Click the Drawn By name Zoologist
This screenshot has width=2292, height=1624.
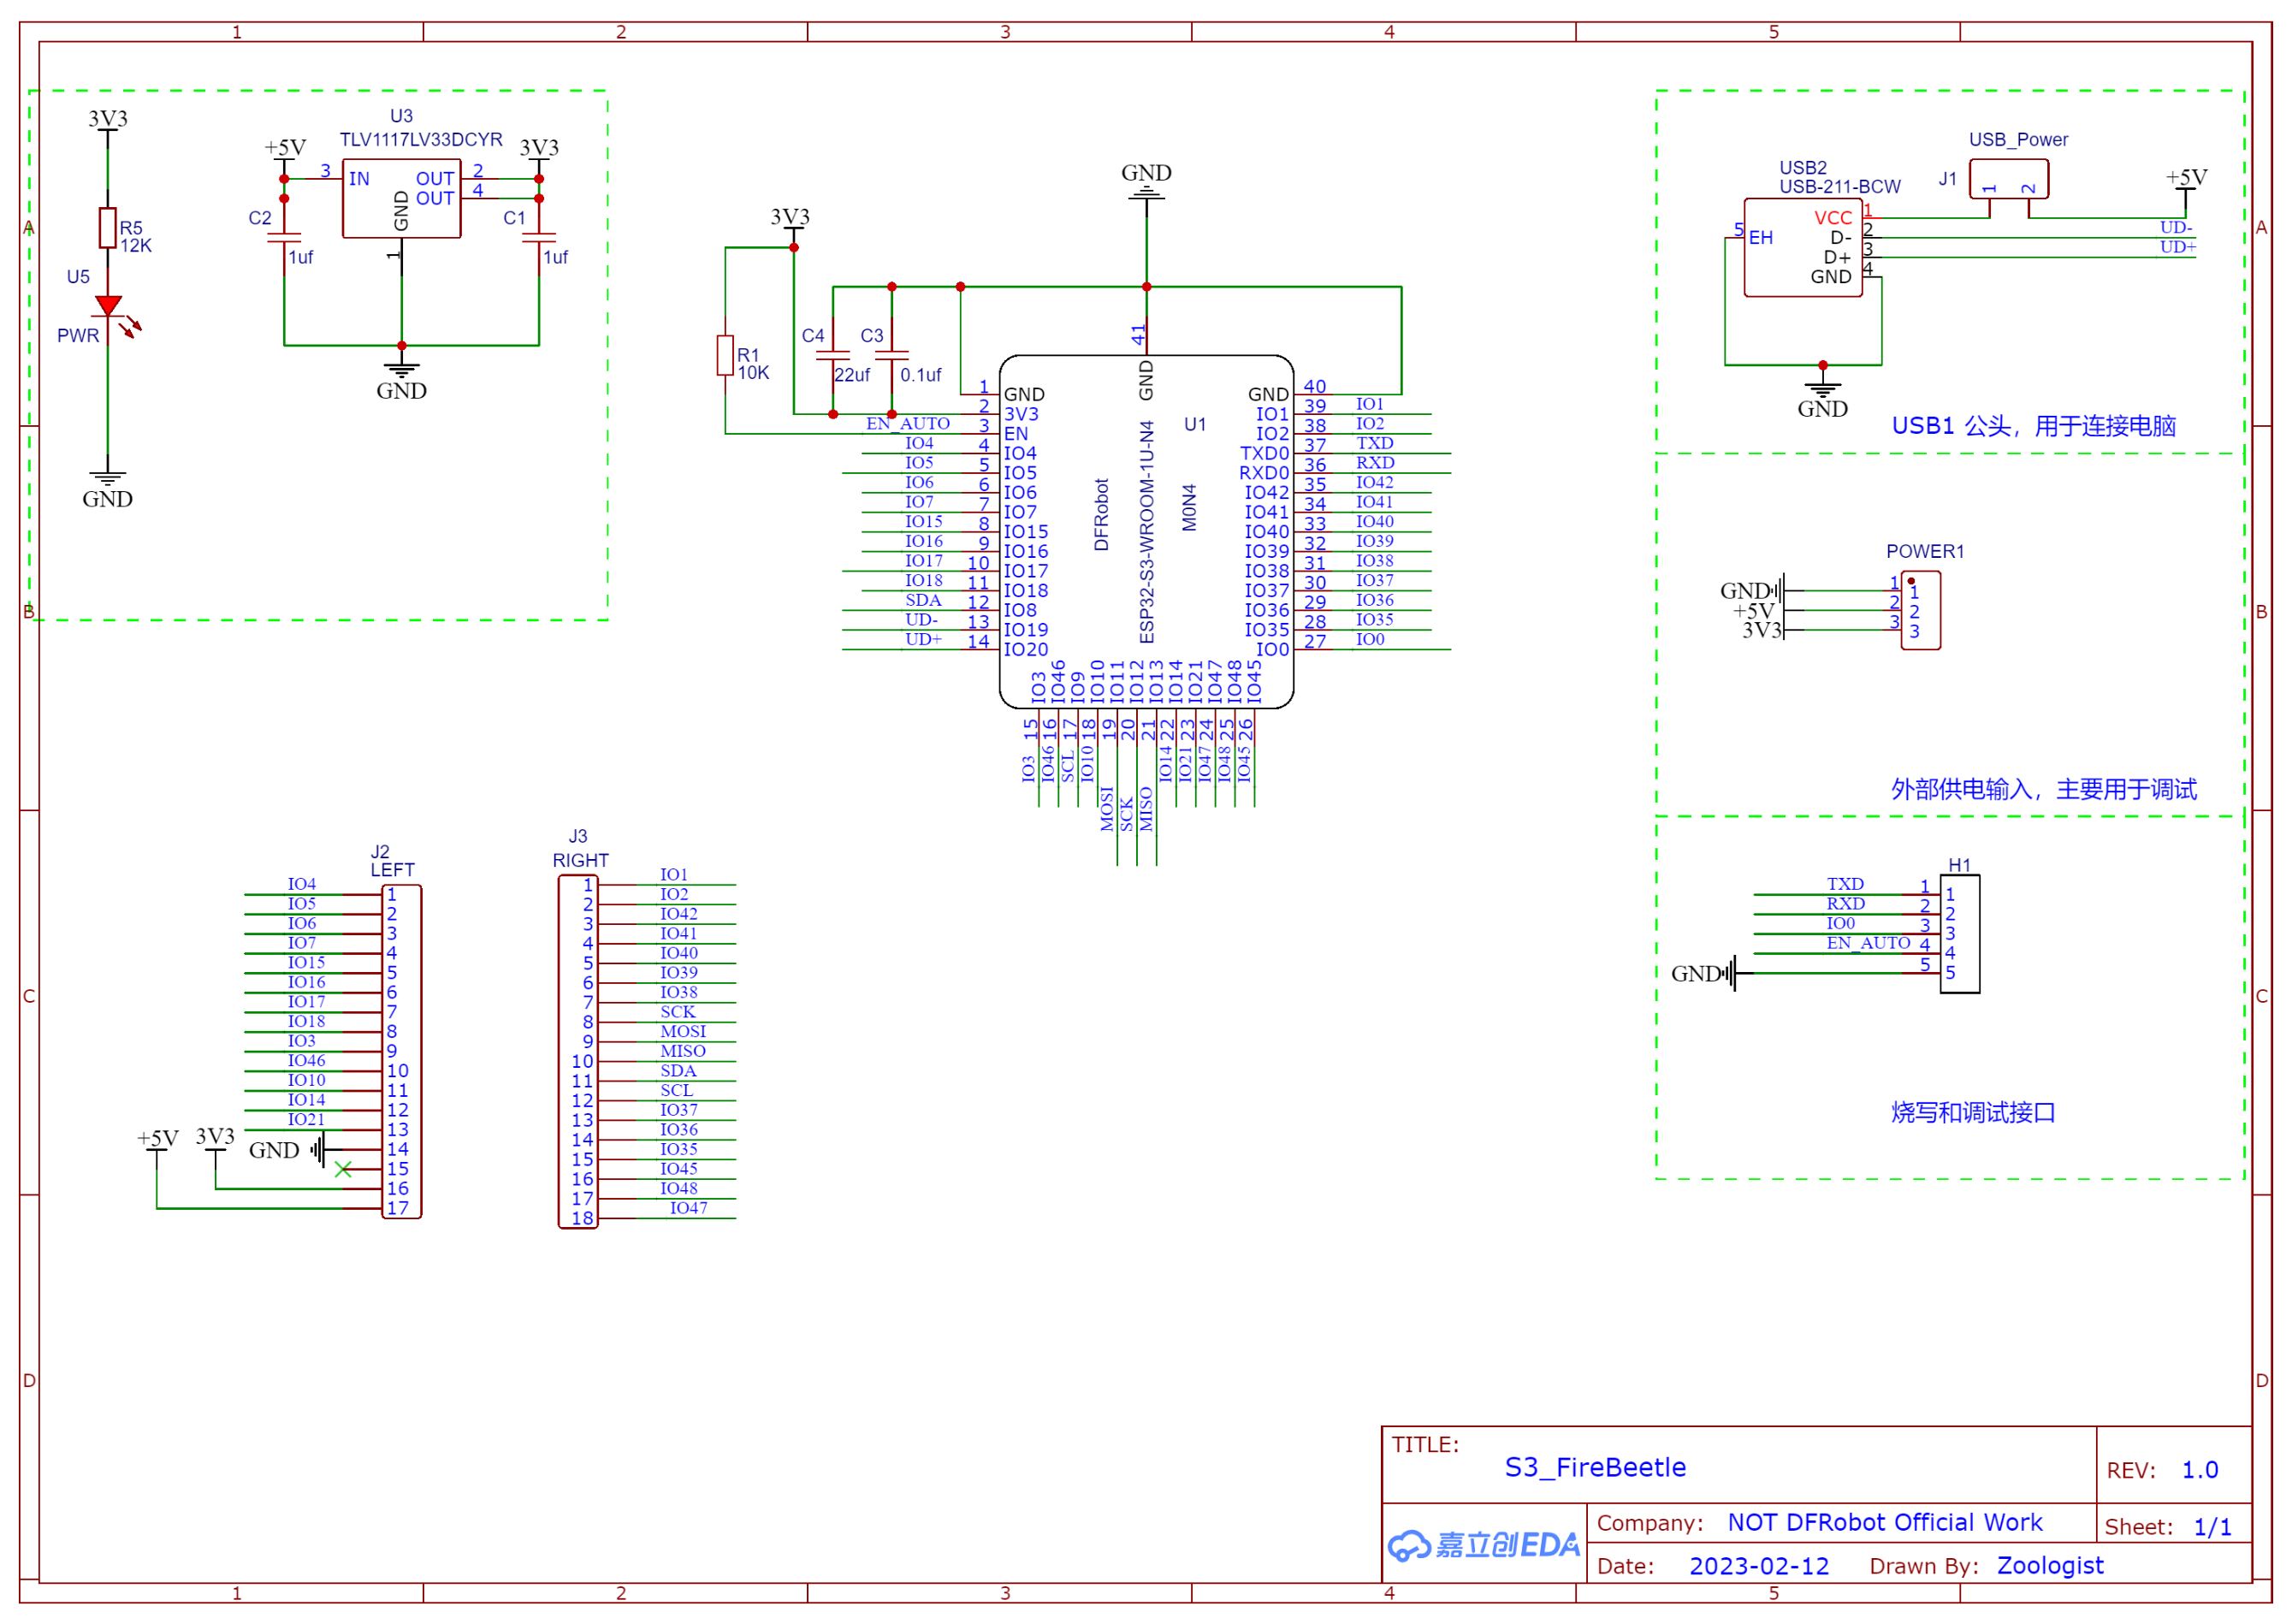[2049, 1566]
